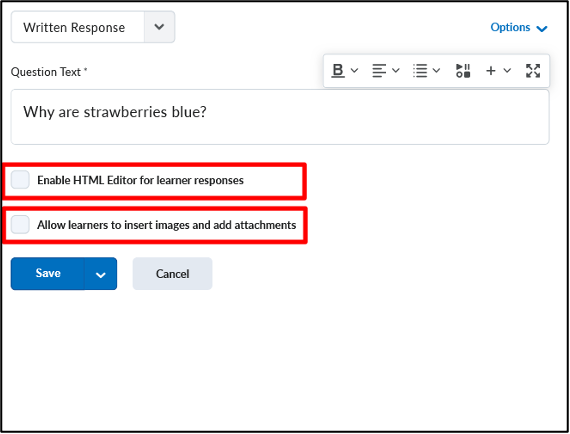The height and width of the screenshot is (434, 570).
Task: Click the plus insert icon
Action: pos(490,71)
